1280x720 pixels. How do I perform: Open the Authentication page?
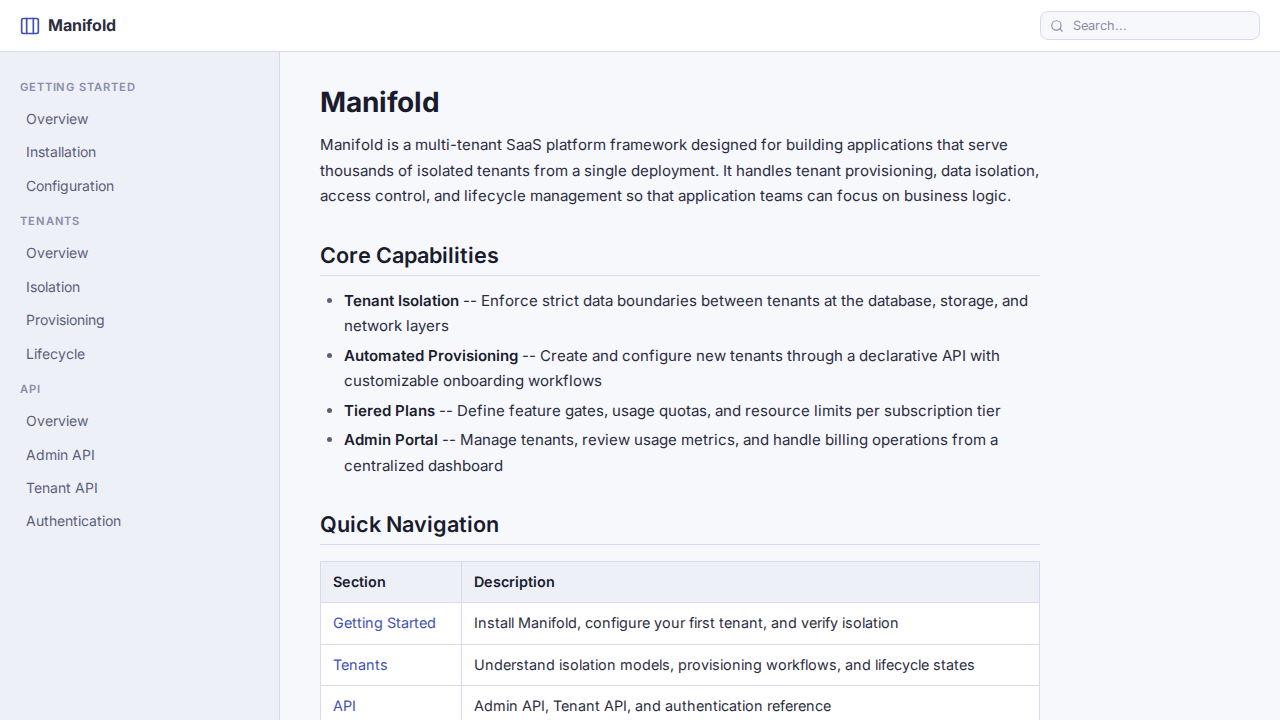point(73,521)
